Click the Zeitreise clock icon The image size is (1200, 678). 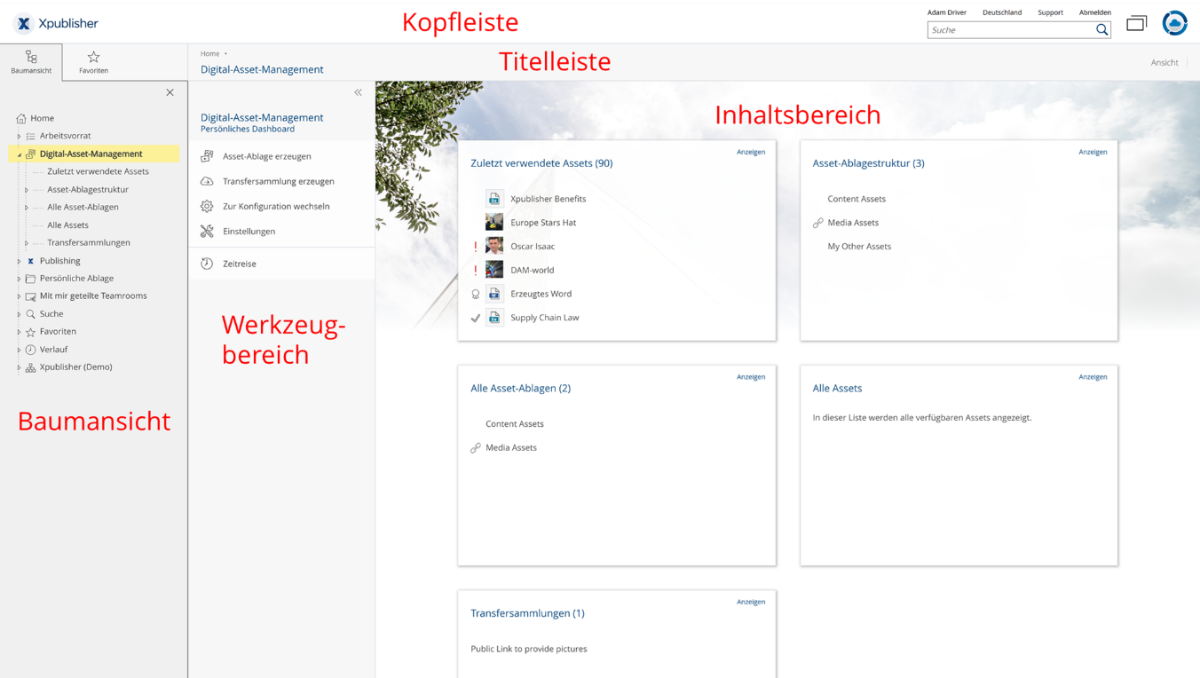tap(207, 264)
